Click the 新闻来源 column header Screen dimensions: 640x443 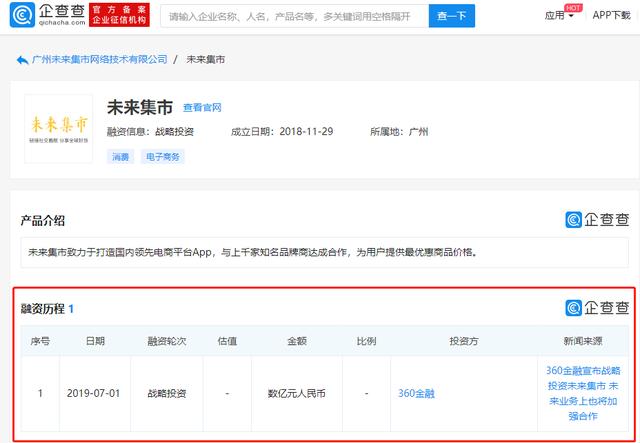pyautogui.click(x=583, y=341)
